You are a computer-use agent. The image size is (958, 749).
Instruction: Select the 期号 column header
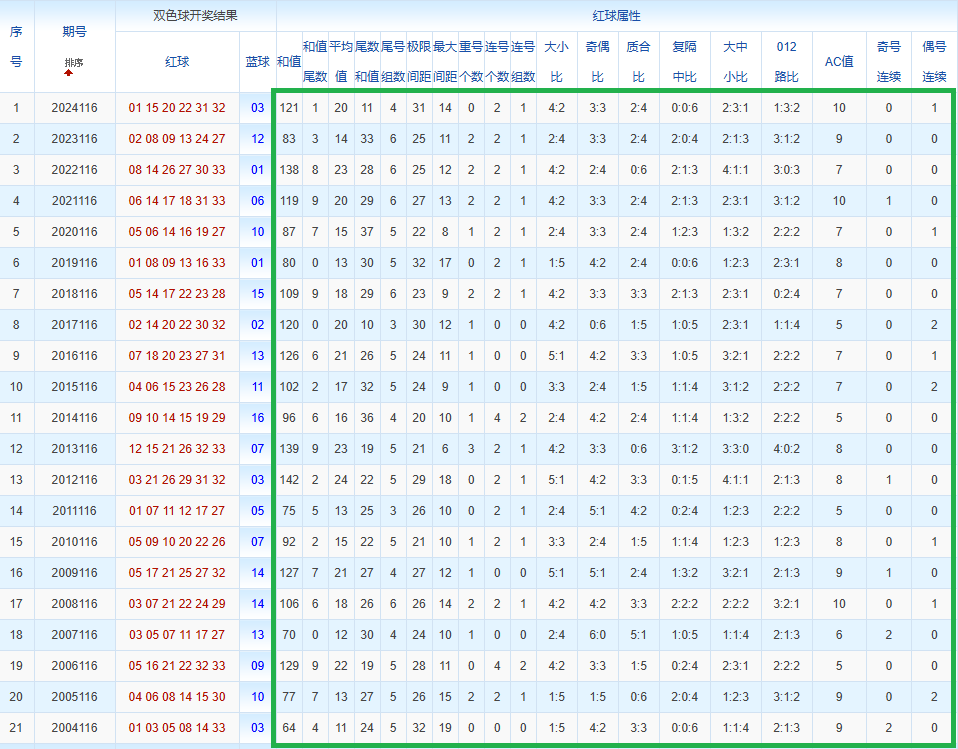coord(75,32)
